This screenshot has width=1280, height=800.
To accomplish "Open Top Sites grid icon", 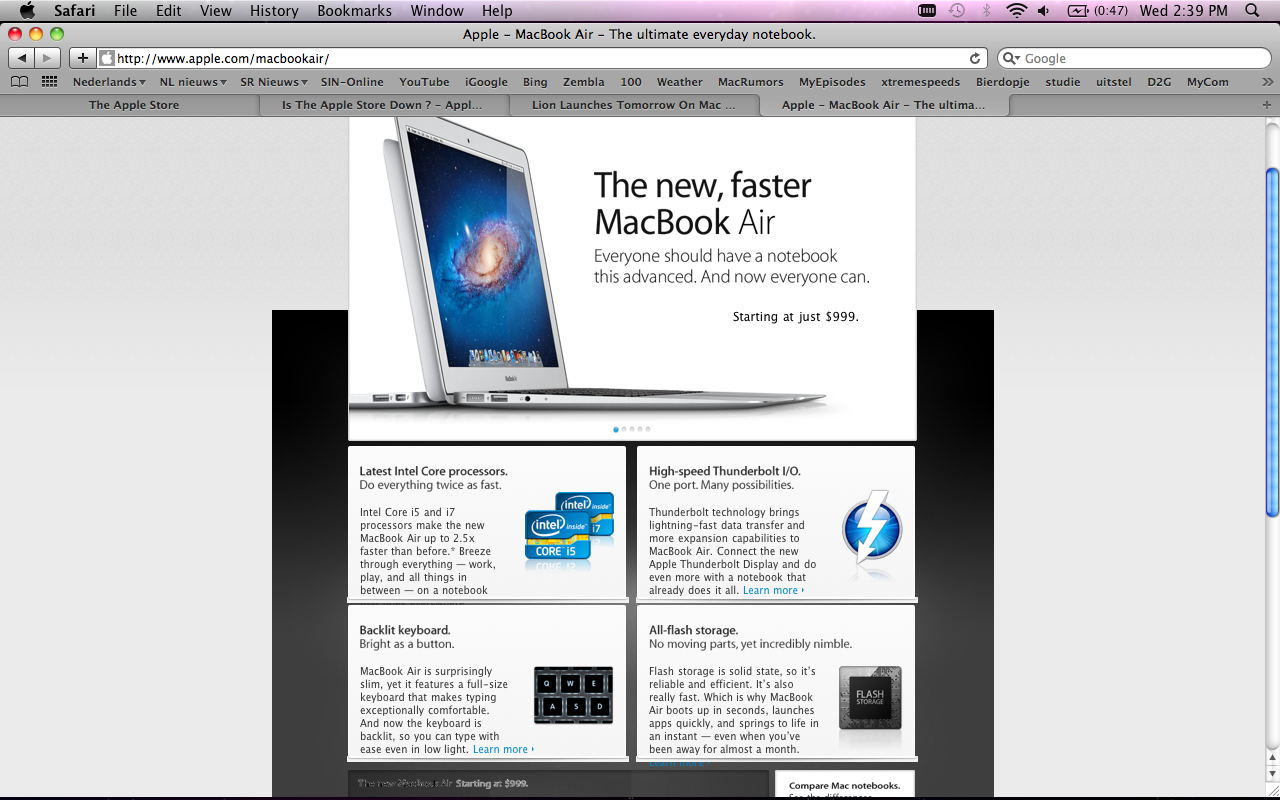I will (49, 82).
